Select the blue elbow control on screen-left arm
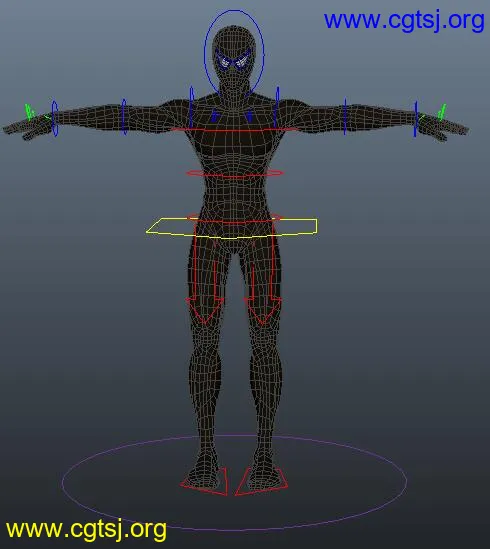Screen dimensions: 490x549 [124, 117]
